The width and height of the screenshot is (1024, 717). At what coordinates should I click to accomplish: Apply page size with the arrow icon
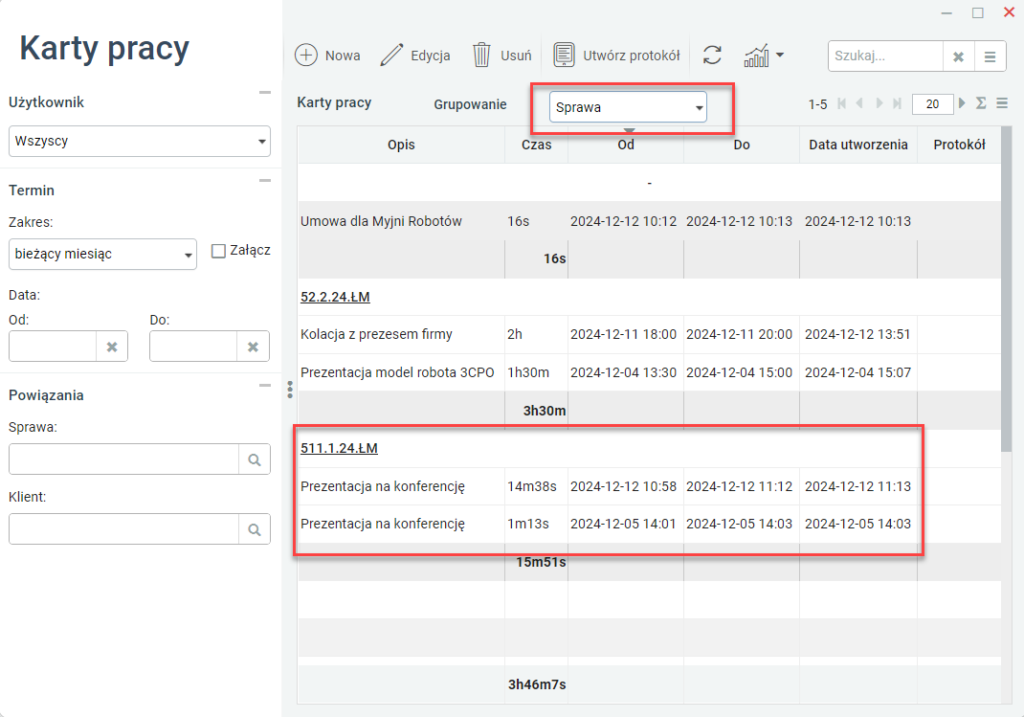coord(962,103)
